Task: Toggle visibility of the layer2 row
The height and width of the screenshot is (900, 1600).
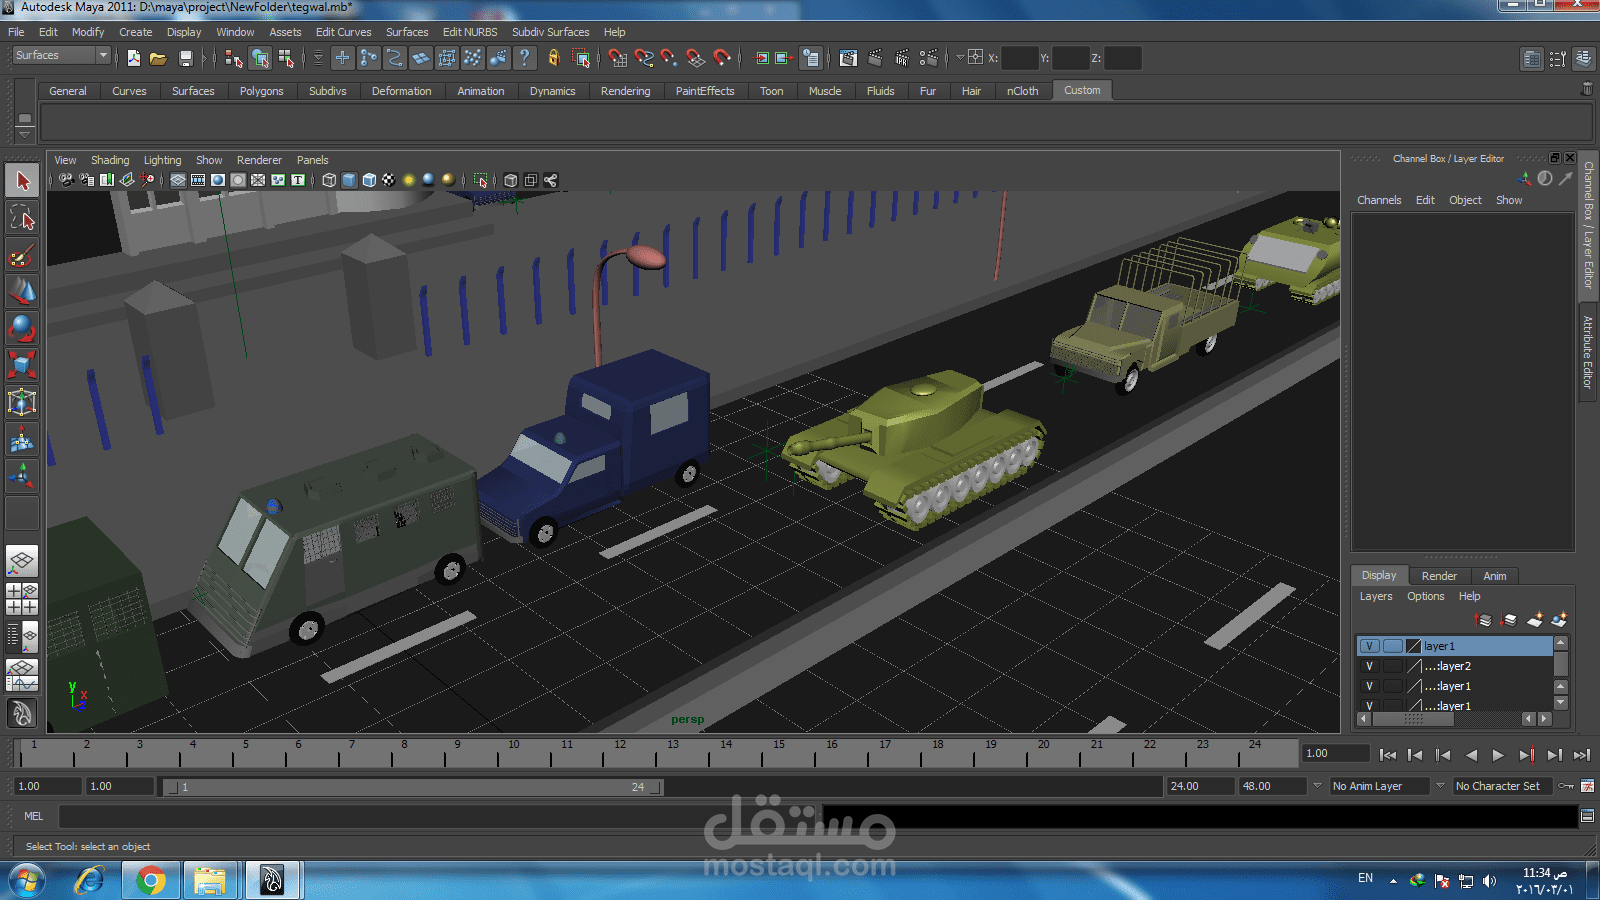Action: pos(1369,666)
